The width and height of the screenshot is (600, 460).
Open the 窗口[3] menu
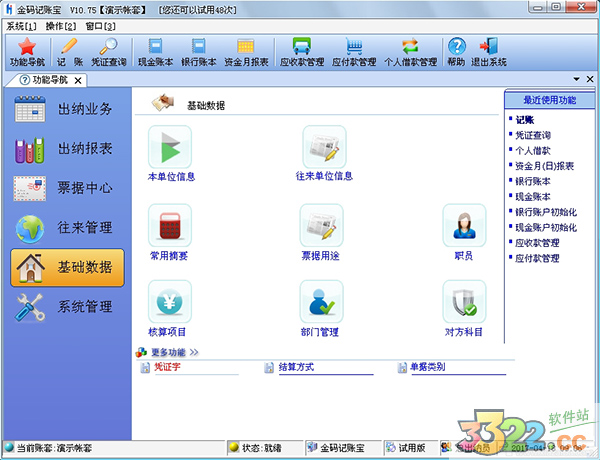click(100, 26)
